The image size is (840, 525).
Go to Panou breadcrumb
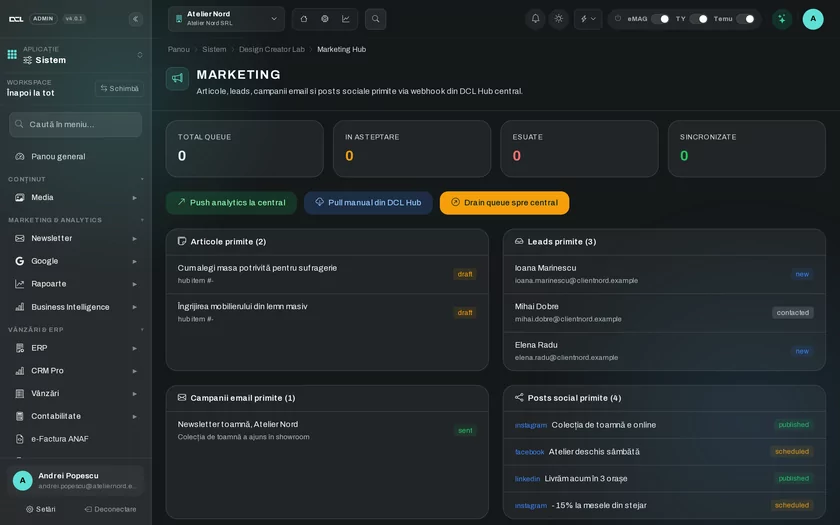click(178, 49)
